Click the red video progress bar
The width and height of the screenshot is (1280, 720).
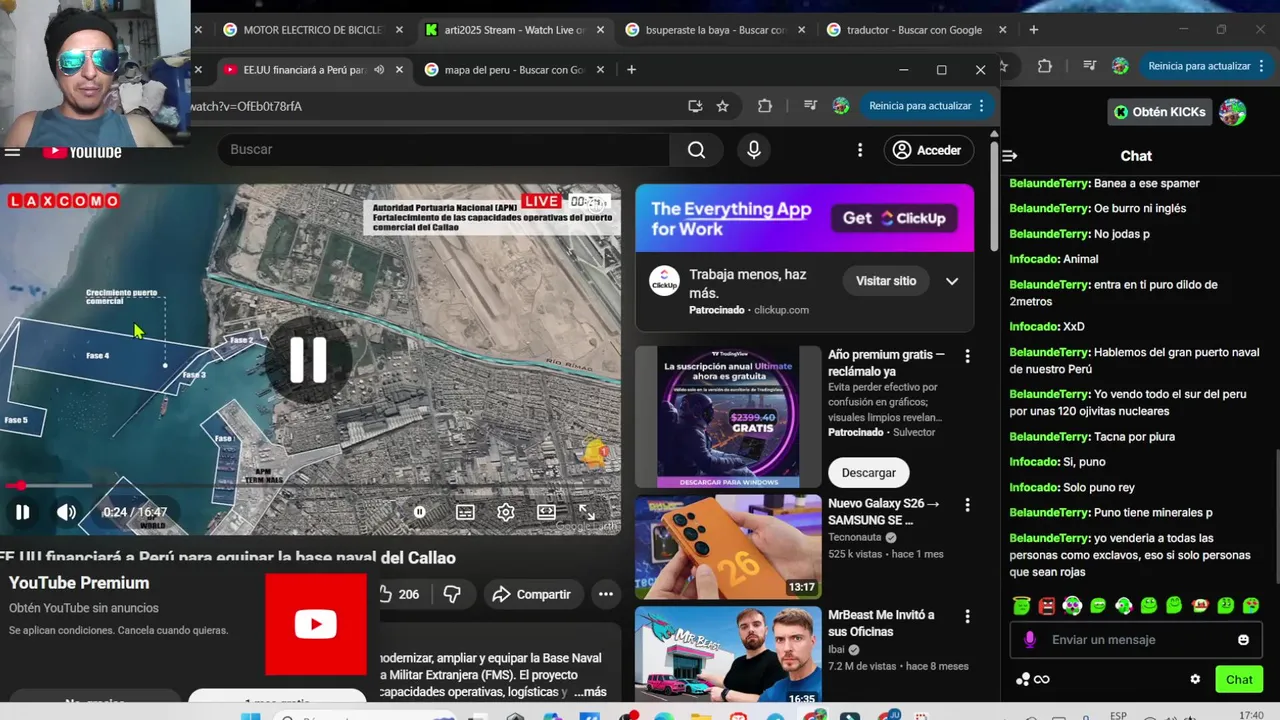[310, 486]
